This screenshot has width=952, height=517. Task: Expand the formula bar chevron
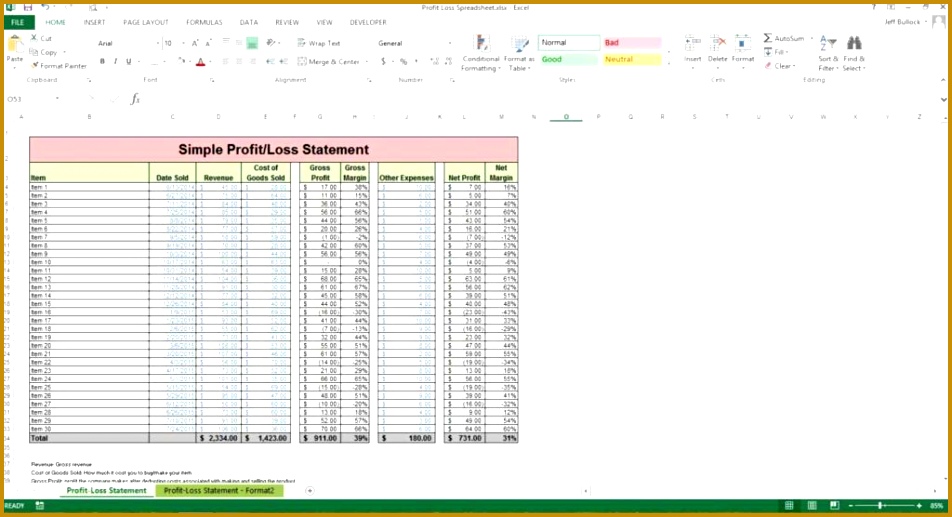click(x=943, y=100)
